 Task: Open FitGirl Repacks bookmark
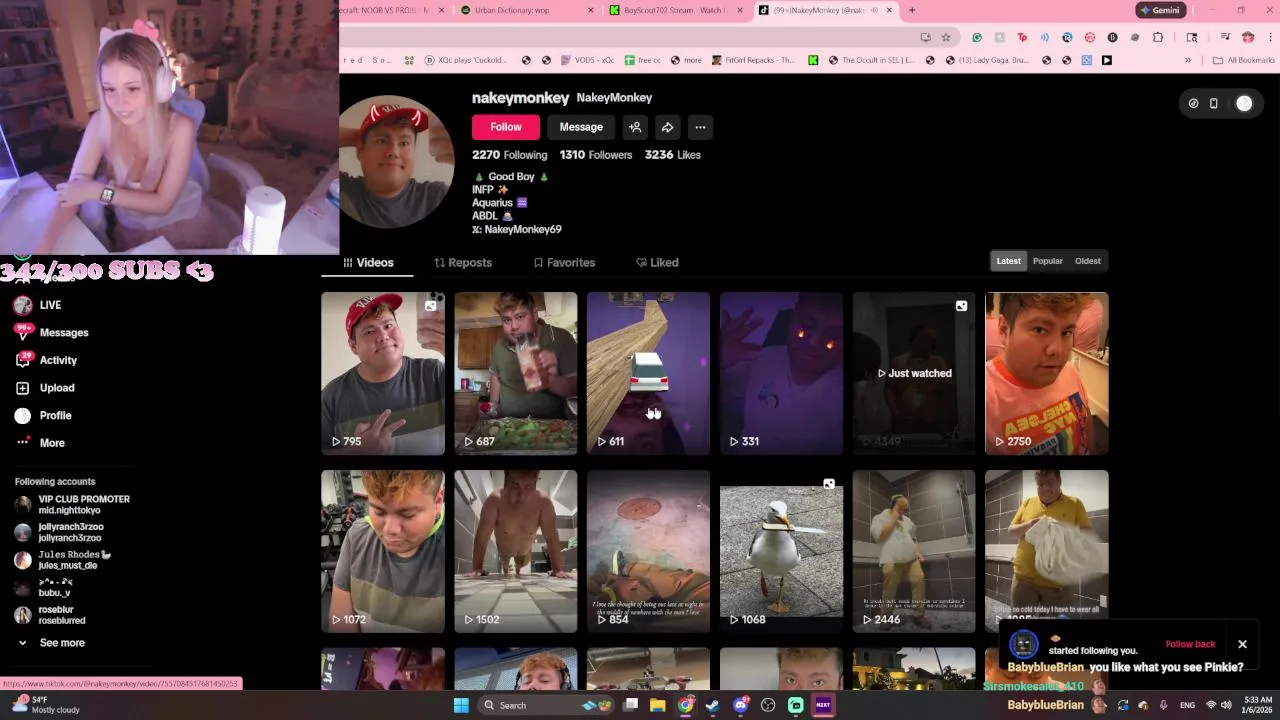[x=754, y=60]
